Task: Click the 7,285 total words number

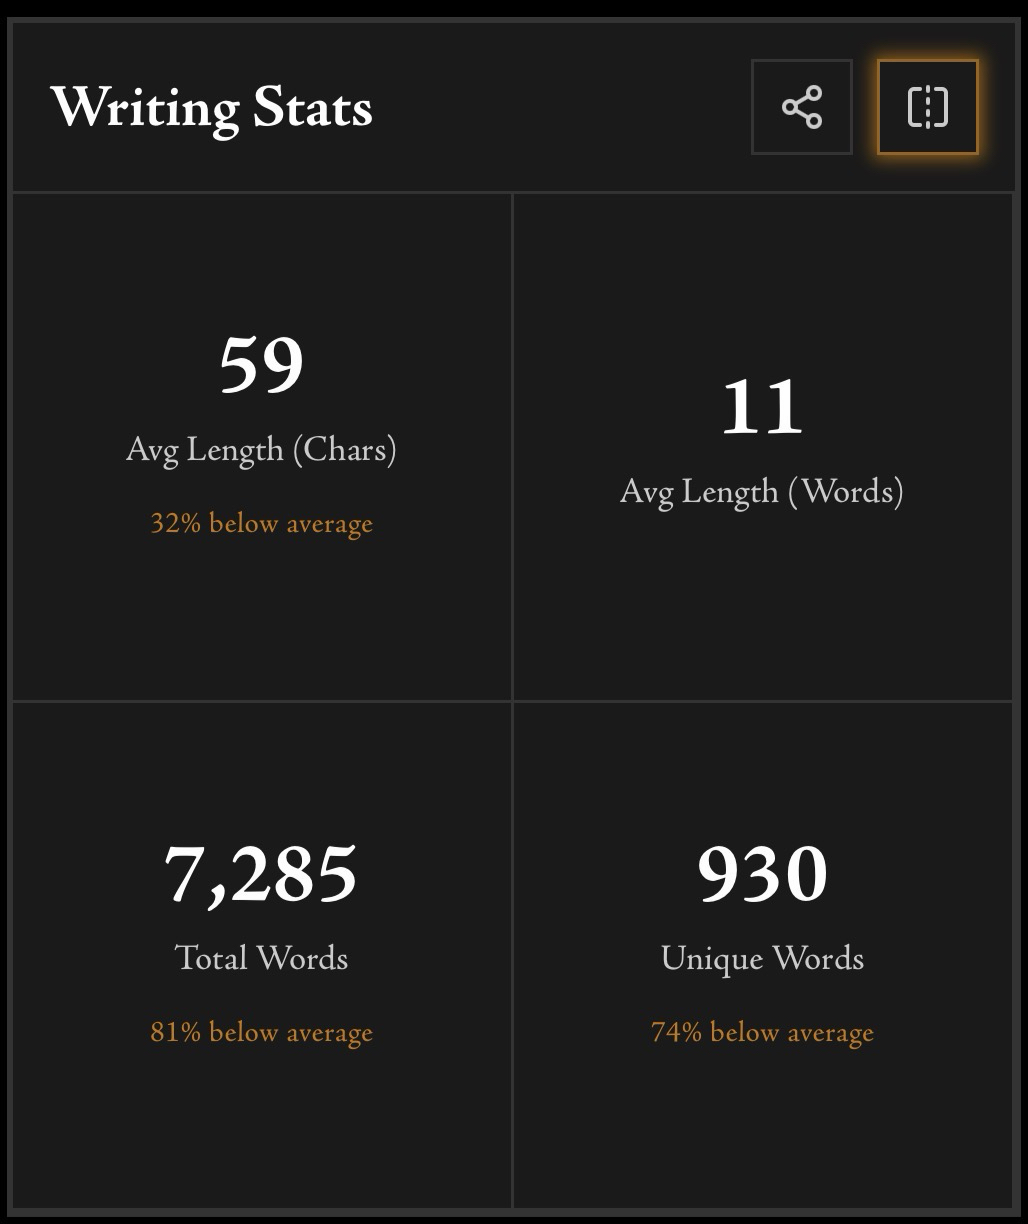Action: point(261,873)
